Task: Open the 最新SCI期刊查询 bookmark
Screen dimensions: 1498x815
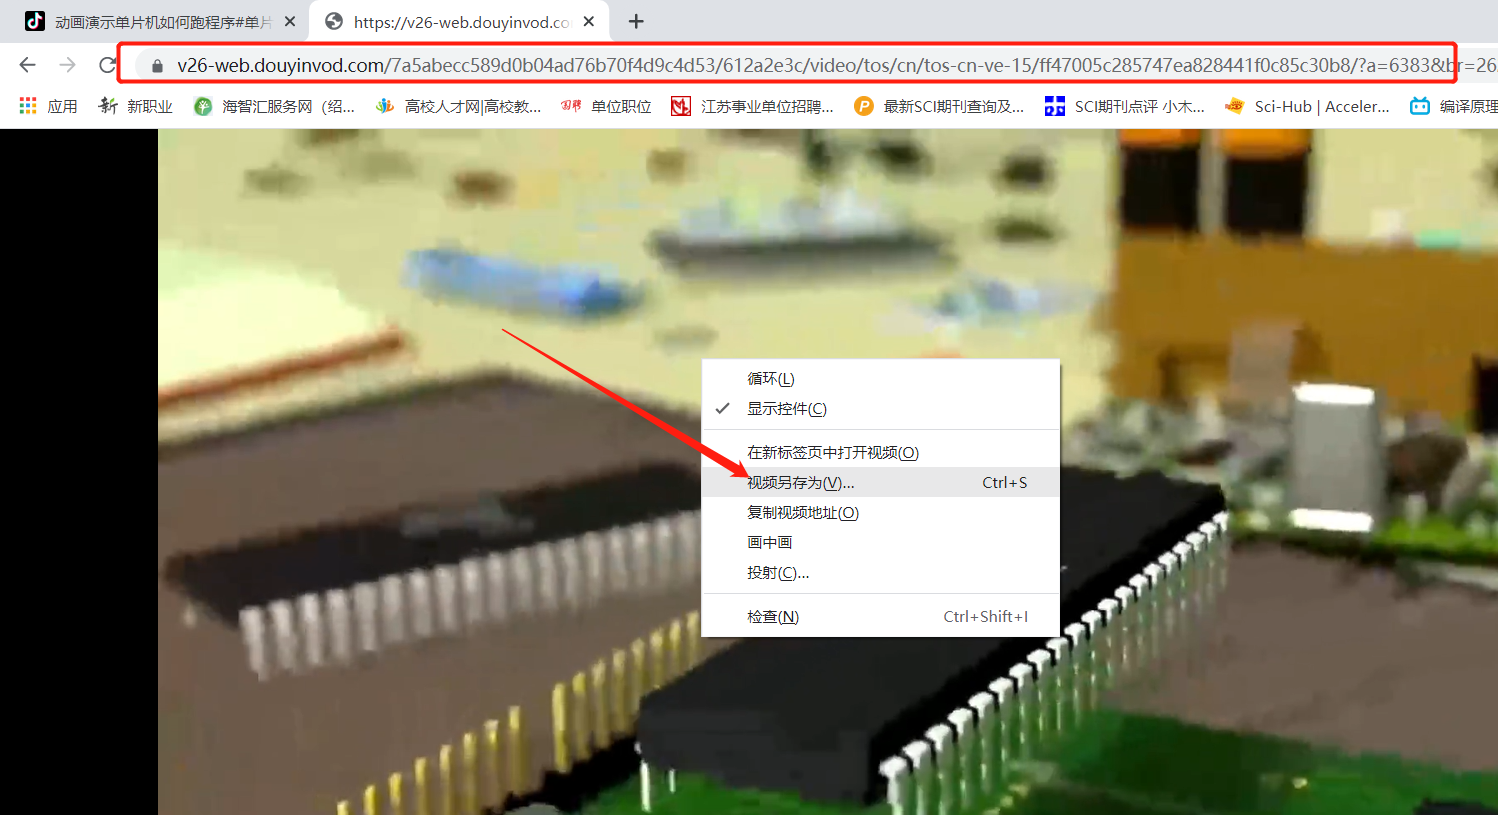Action: pos(939,106)
